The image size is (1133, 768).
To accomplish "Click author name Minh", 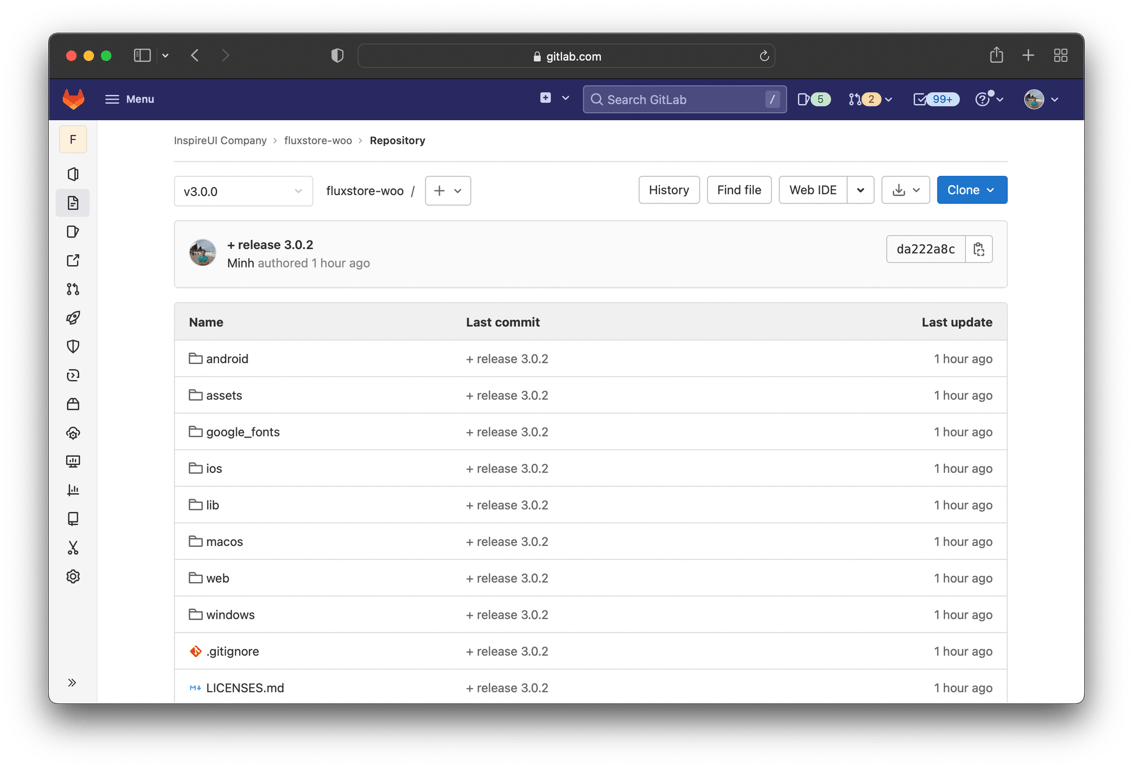I will coord(241,263).
